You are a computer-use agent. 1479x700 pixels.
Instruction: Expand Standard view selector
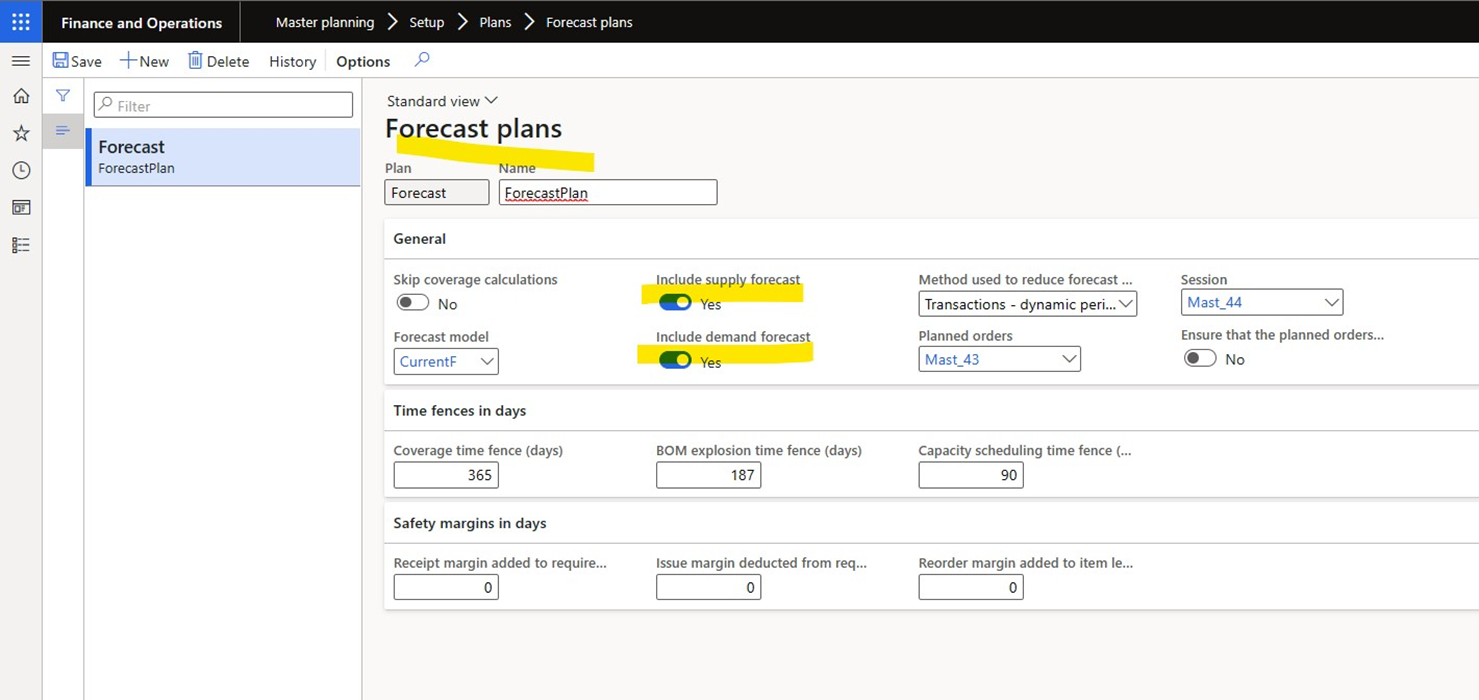tap(442, 101)
